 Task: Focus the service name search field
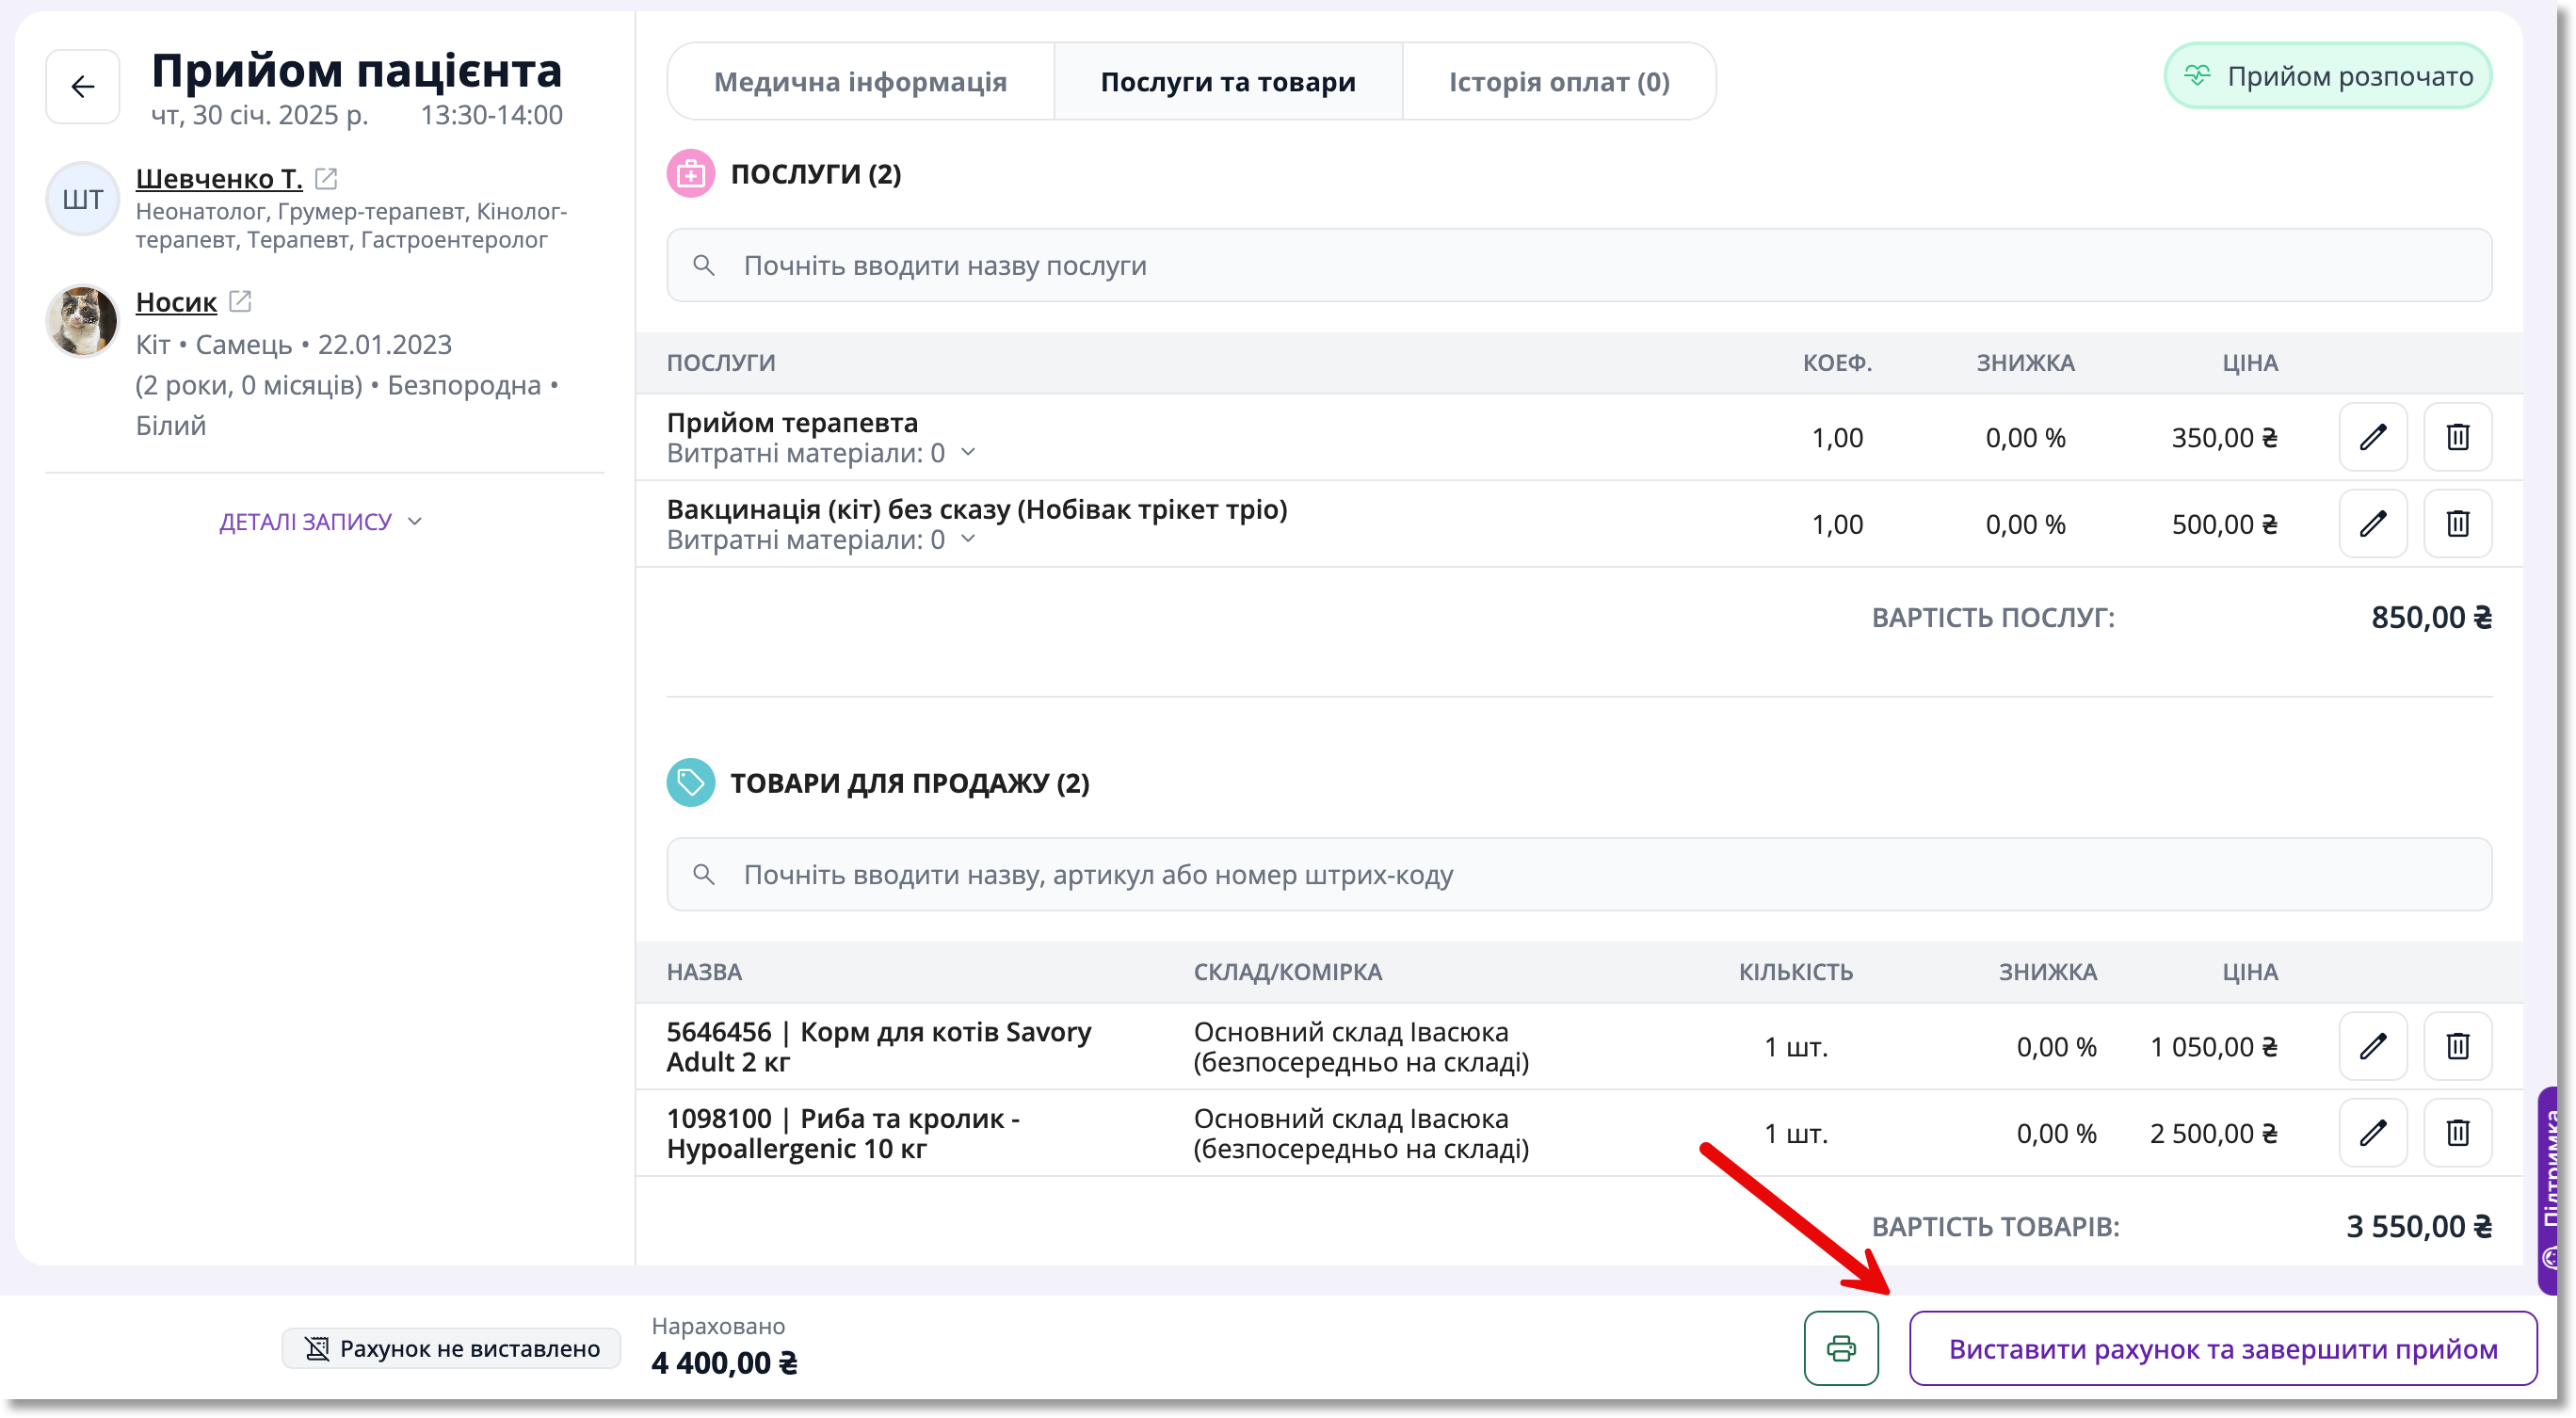(1579, 265)
